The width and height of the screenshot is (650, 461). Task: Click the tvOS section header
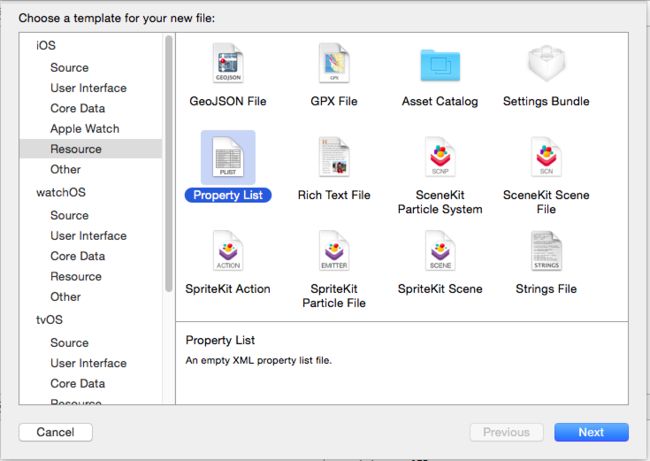pos(49,320)
